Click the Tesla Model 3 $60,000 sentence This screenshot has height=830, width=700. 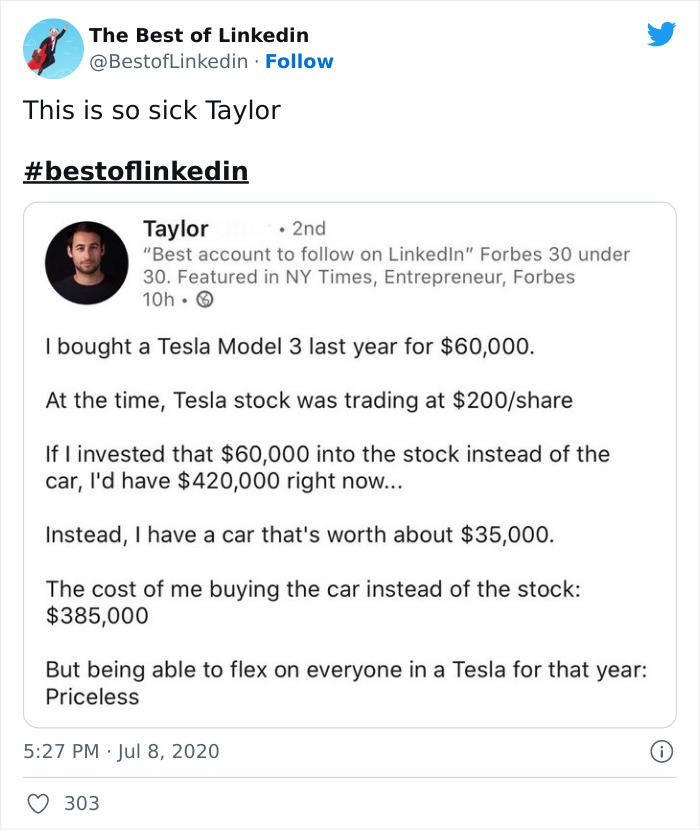[x=291, y=348]
